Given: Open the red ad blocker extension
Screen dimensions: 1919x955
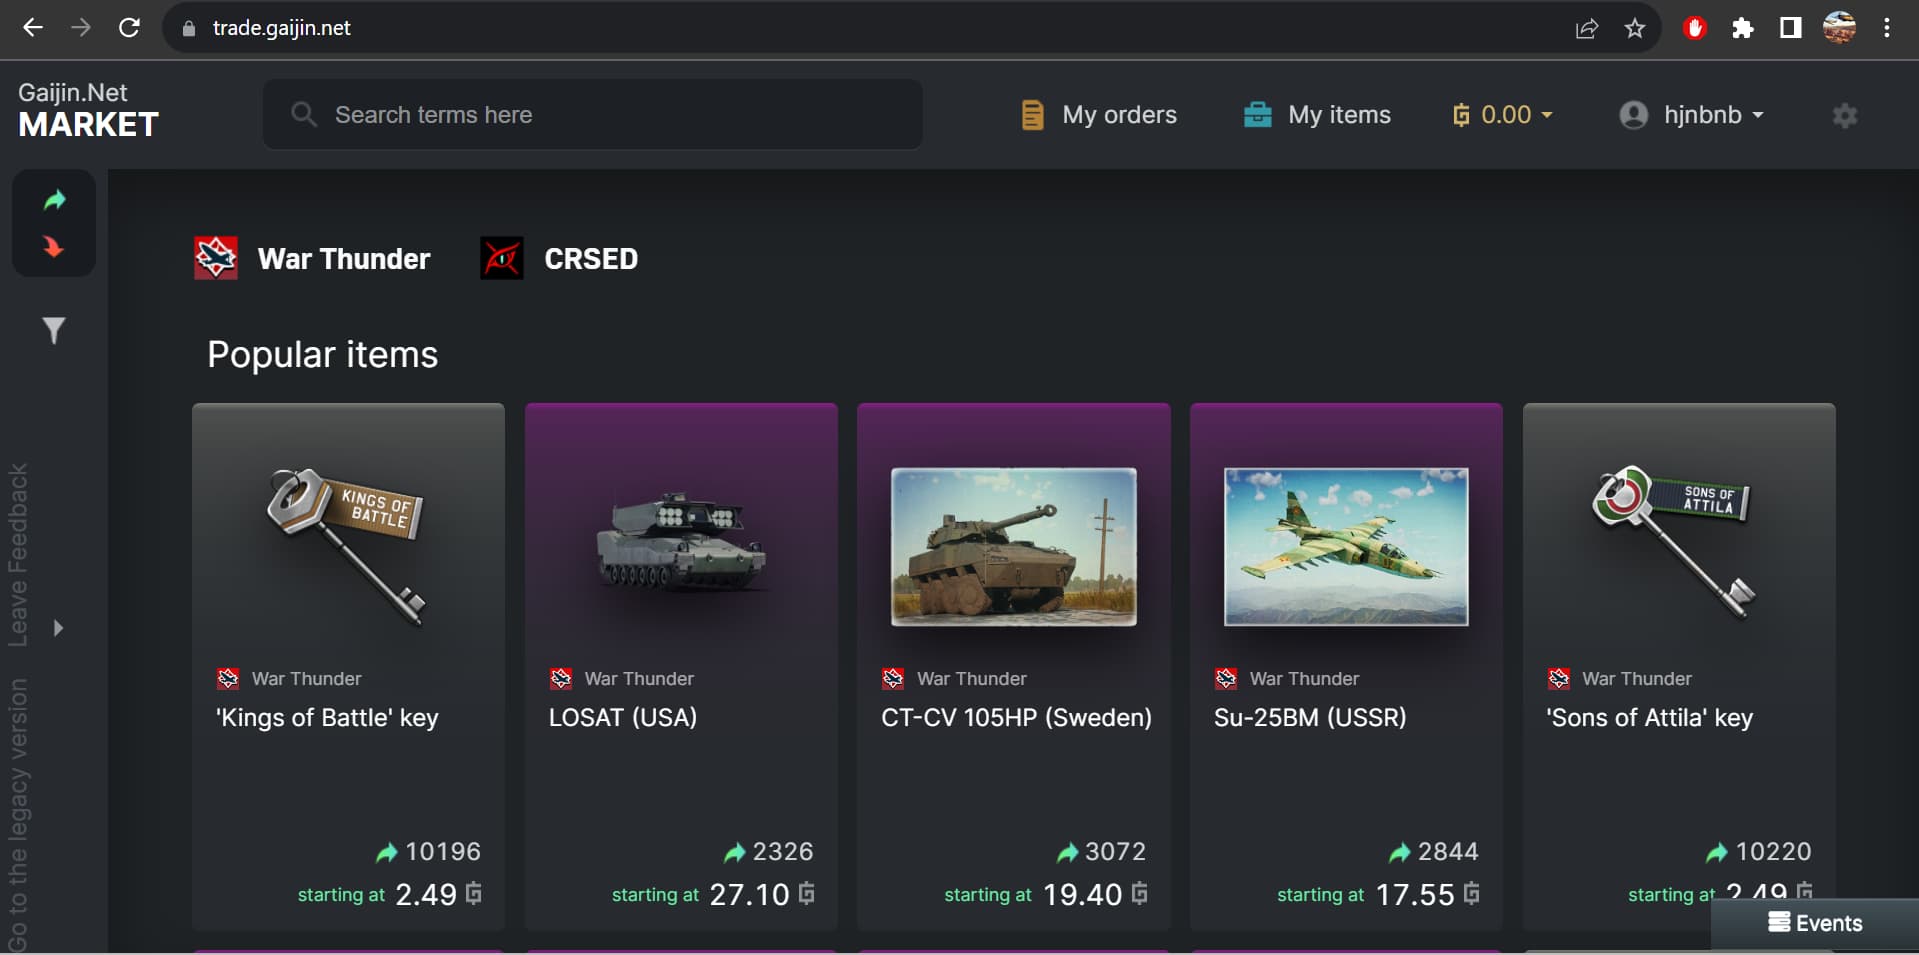Looking at the screenshot, I should [x=1694, y=28].
